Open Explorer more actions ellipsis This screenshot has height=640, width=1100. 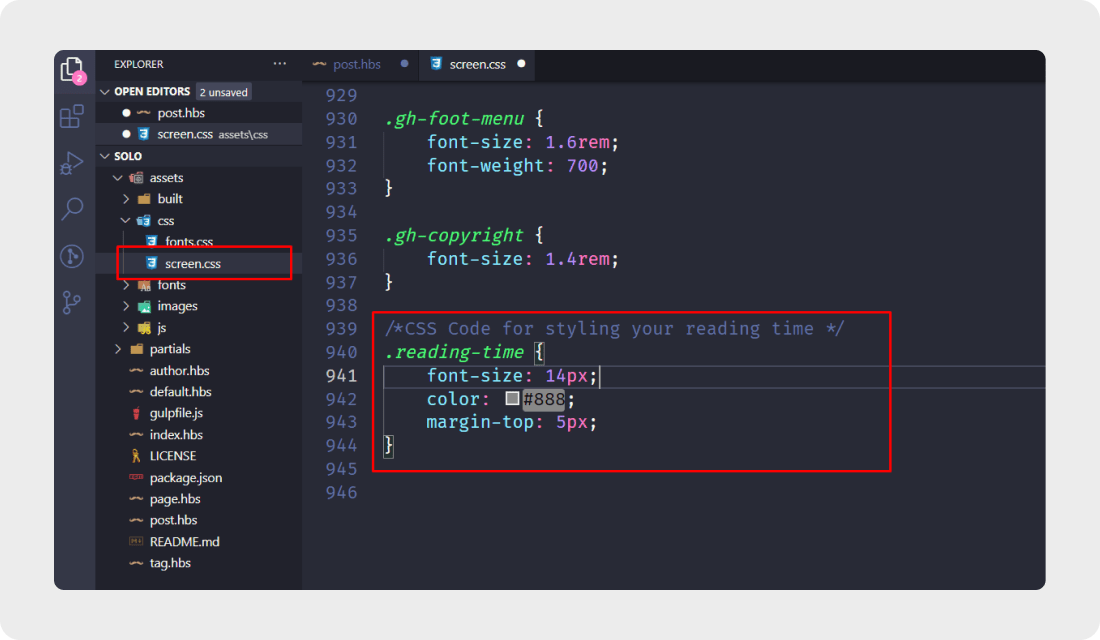click(280, 64)
